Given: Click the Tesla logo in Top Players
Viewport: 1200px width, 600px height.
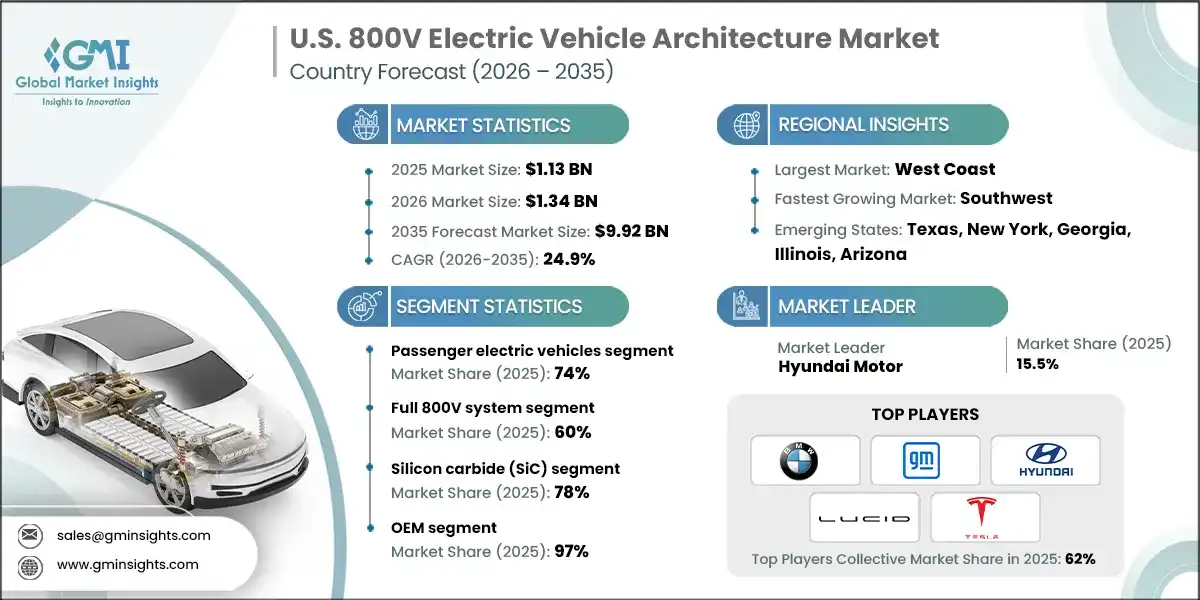Looking at the screenshot, I should click(985, 517).
